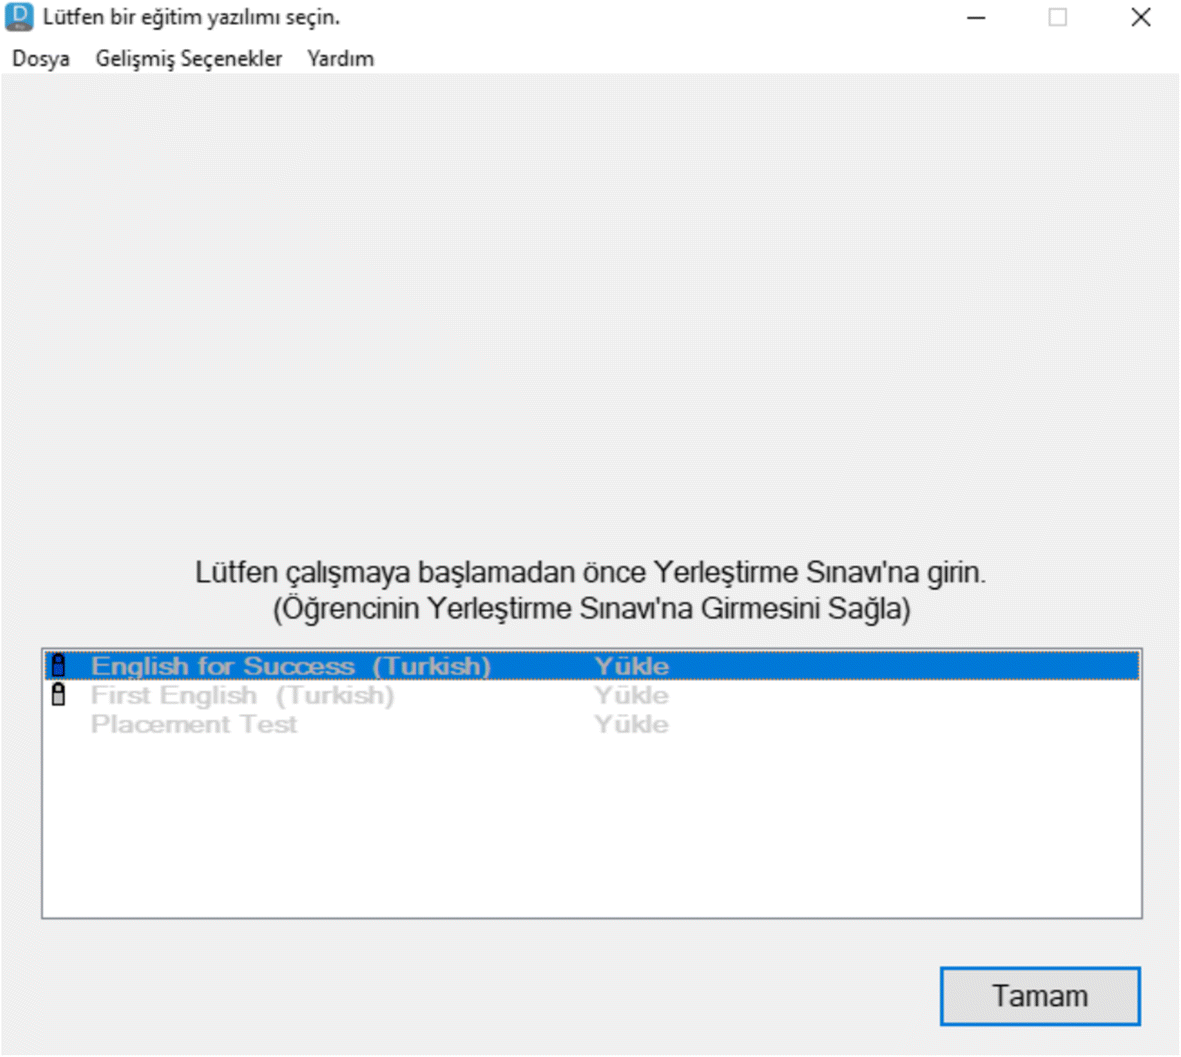Open the Dosya menu
The width and height of the screenshot is (1181, 1057).
coord(41,58)
